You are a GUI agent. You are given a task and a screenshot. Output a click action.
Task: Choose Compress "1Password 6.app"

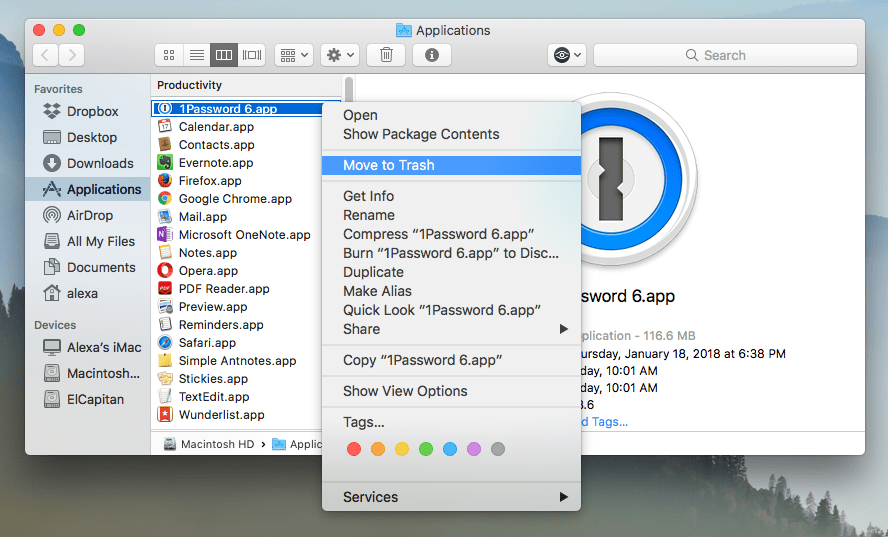pos(451,234)
